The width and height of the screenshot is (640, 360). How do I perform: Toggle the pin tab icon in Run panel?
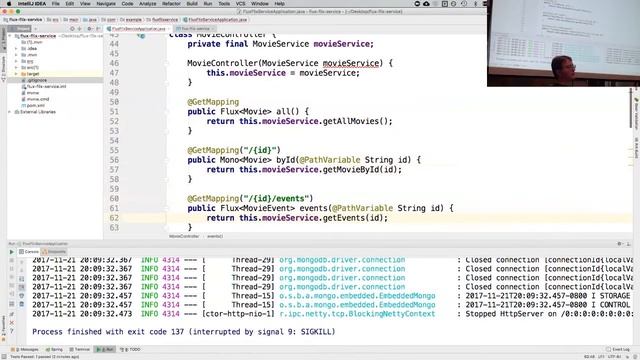12,314
